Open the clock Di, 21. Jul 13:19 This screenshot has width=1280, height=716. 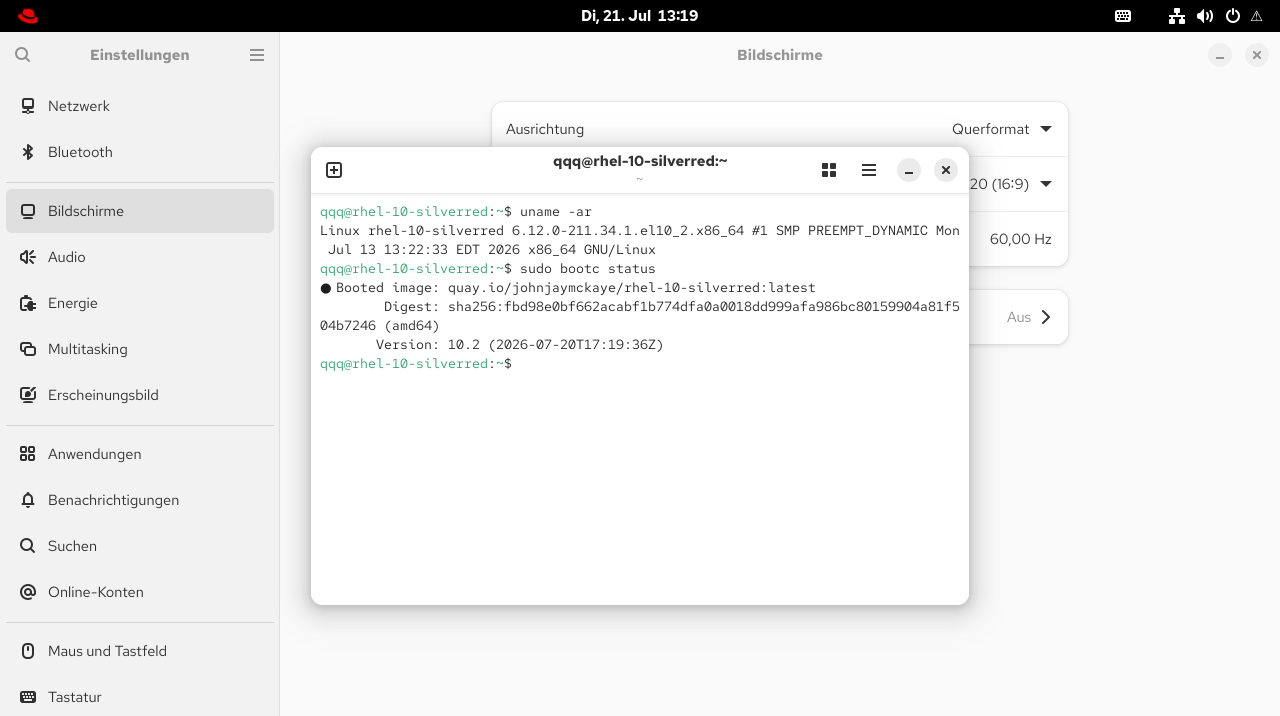(640, 16)
